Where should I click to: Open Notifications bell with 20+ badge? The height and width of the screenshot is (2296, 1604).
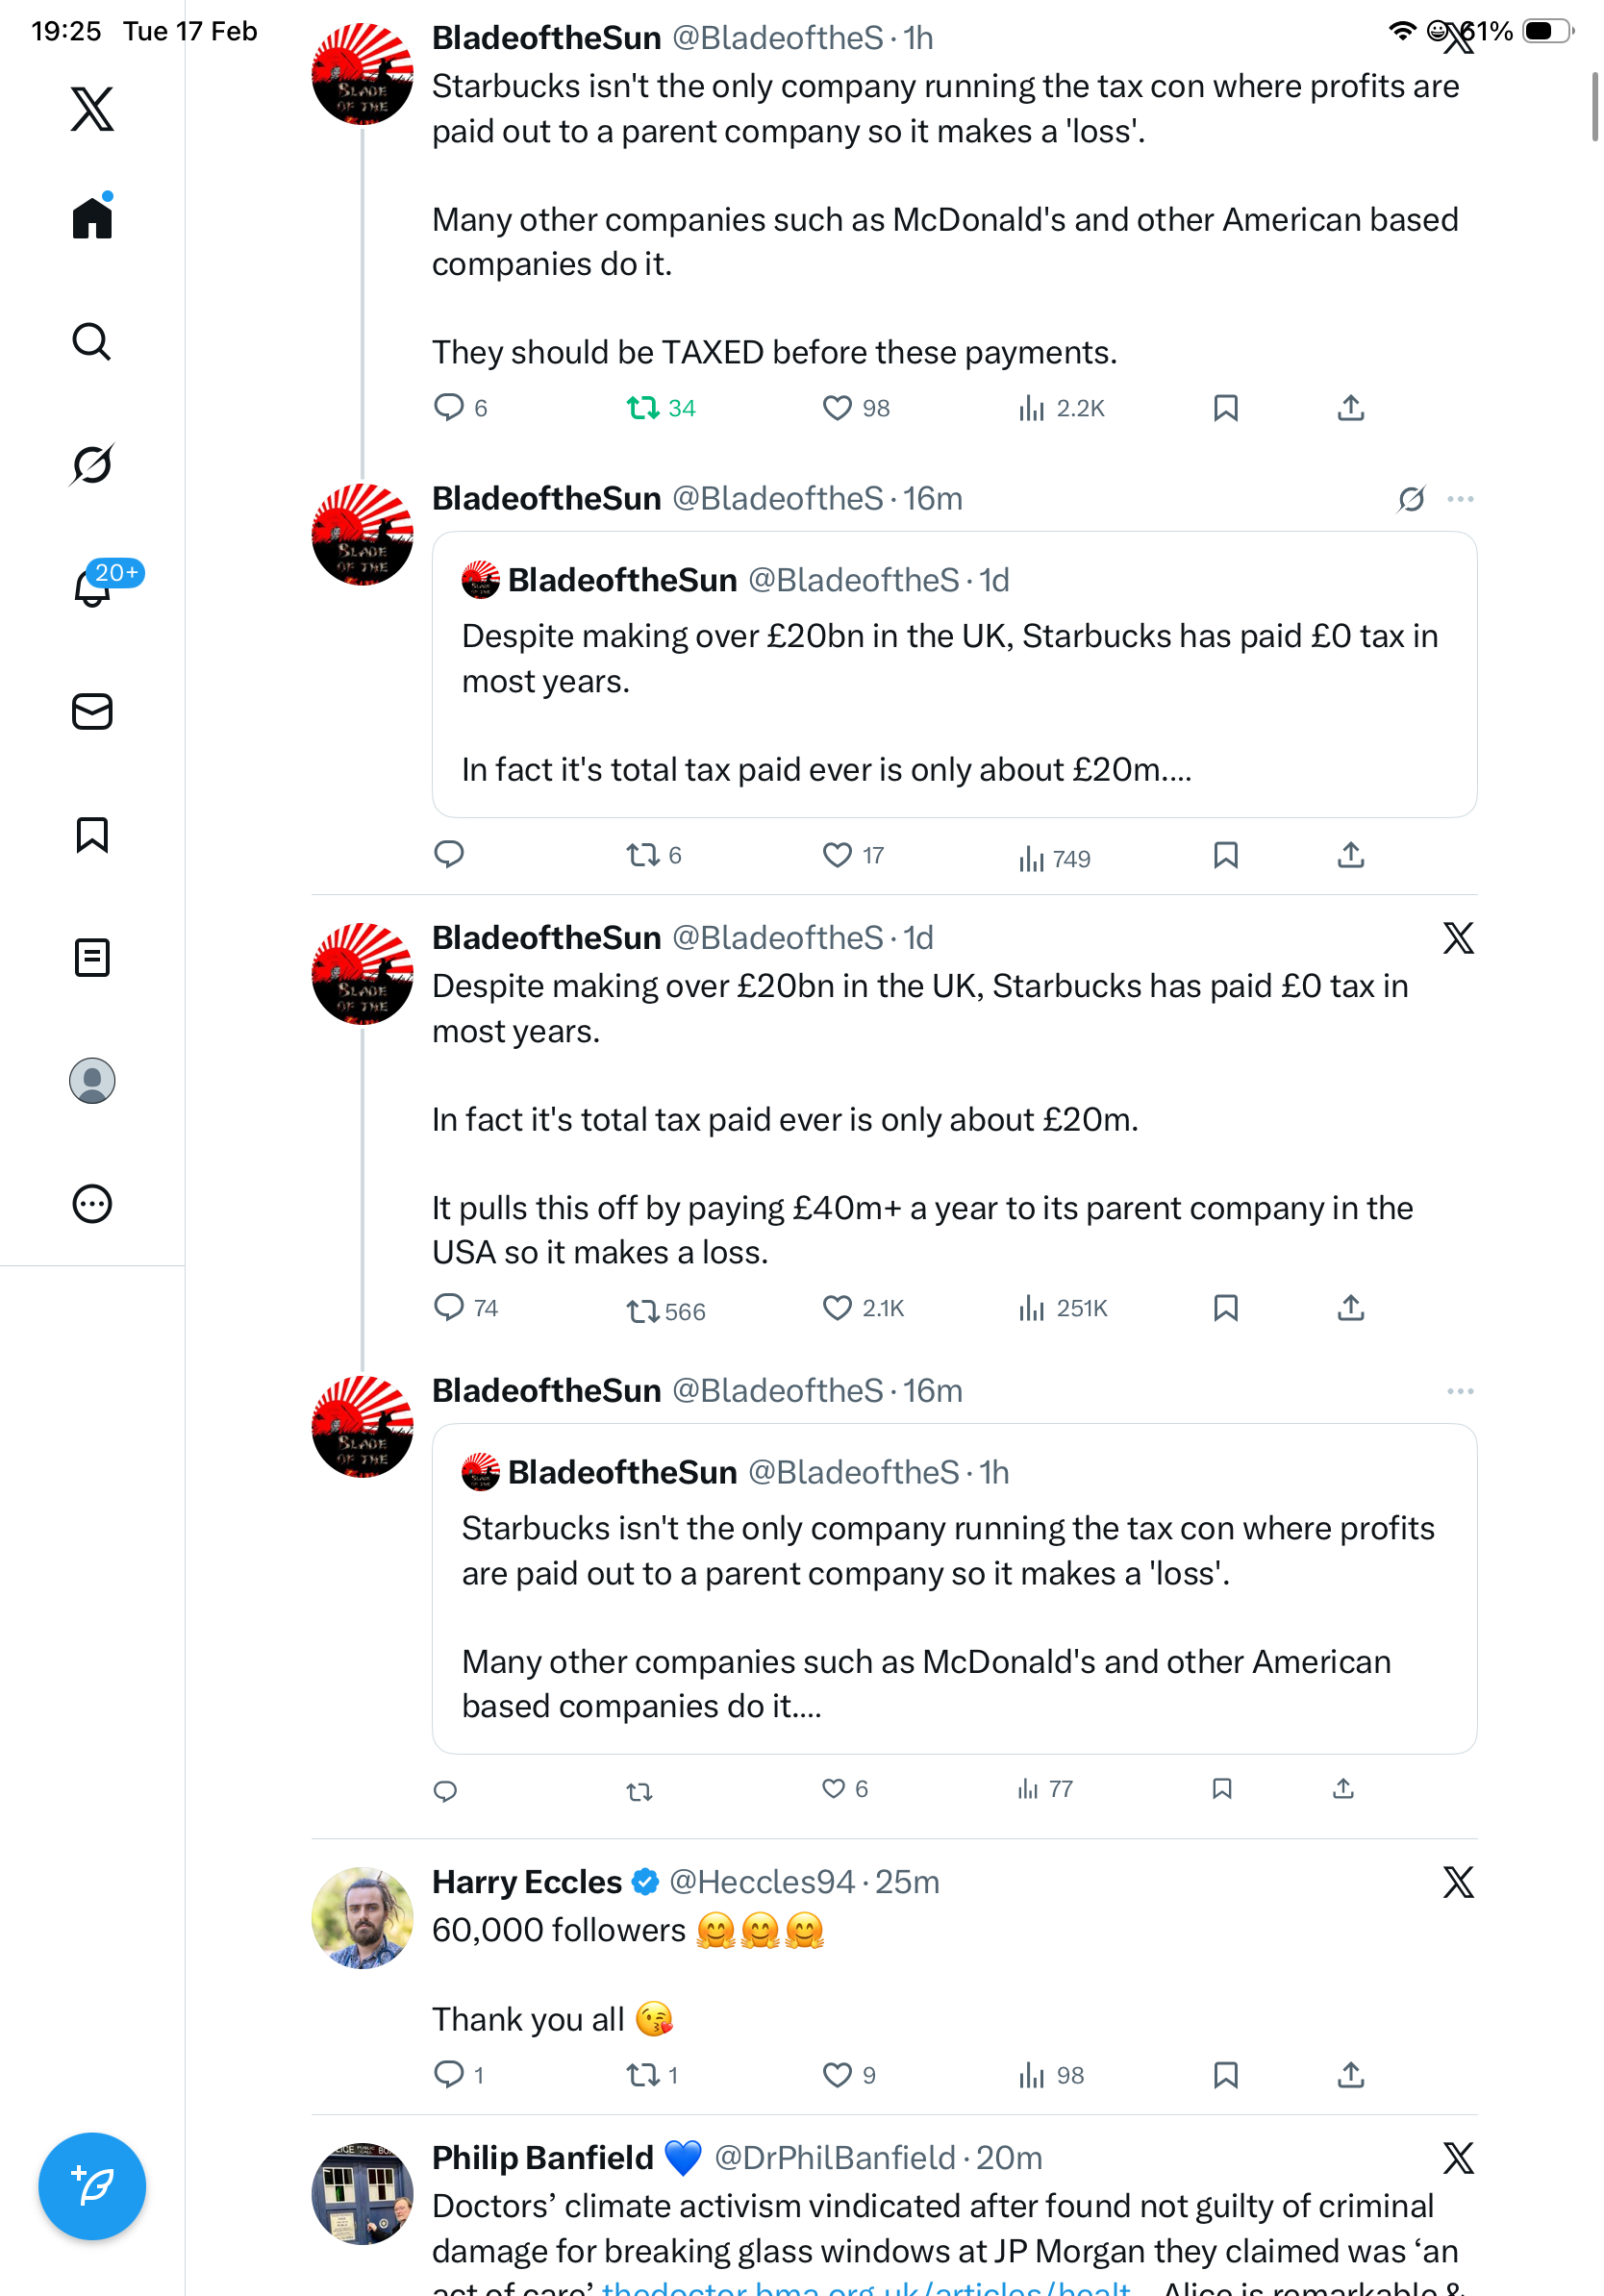point(92,588)
